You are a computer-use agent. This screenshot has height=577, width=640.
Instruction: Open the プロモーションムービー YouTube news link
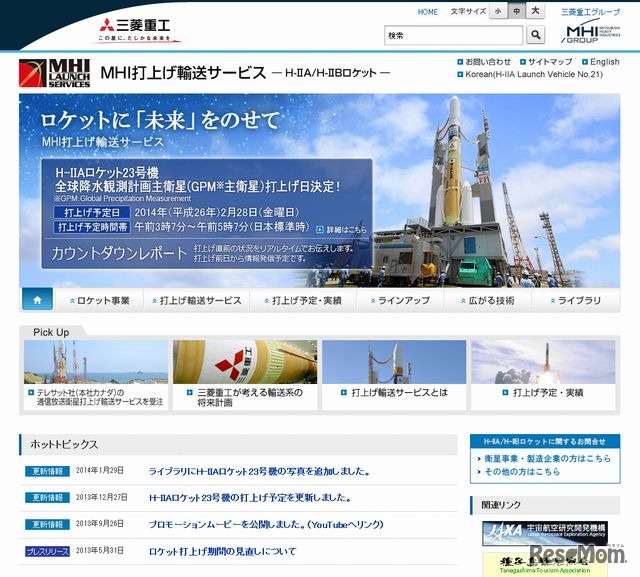tap(266, 524)
